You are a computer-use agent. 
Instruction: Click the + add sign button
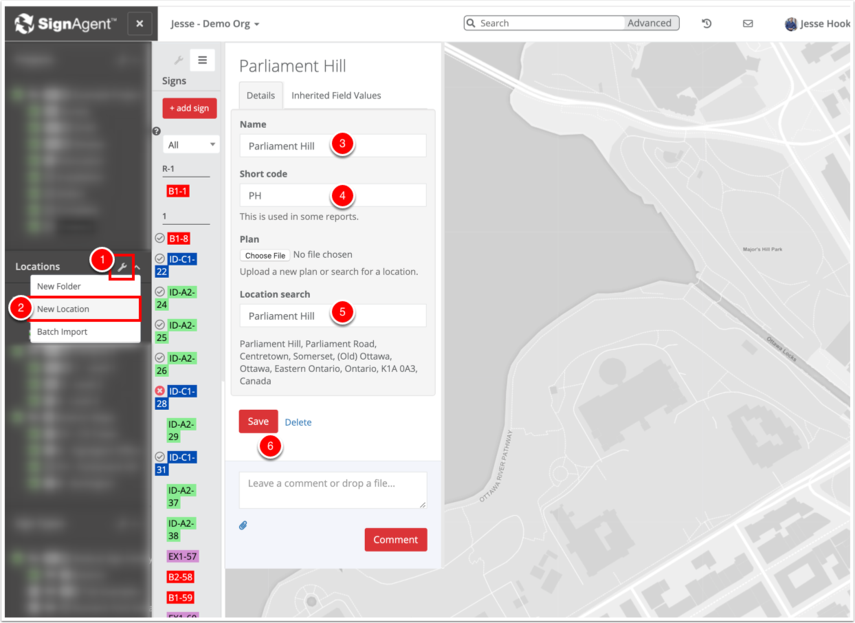pos(189,108)
